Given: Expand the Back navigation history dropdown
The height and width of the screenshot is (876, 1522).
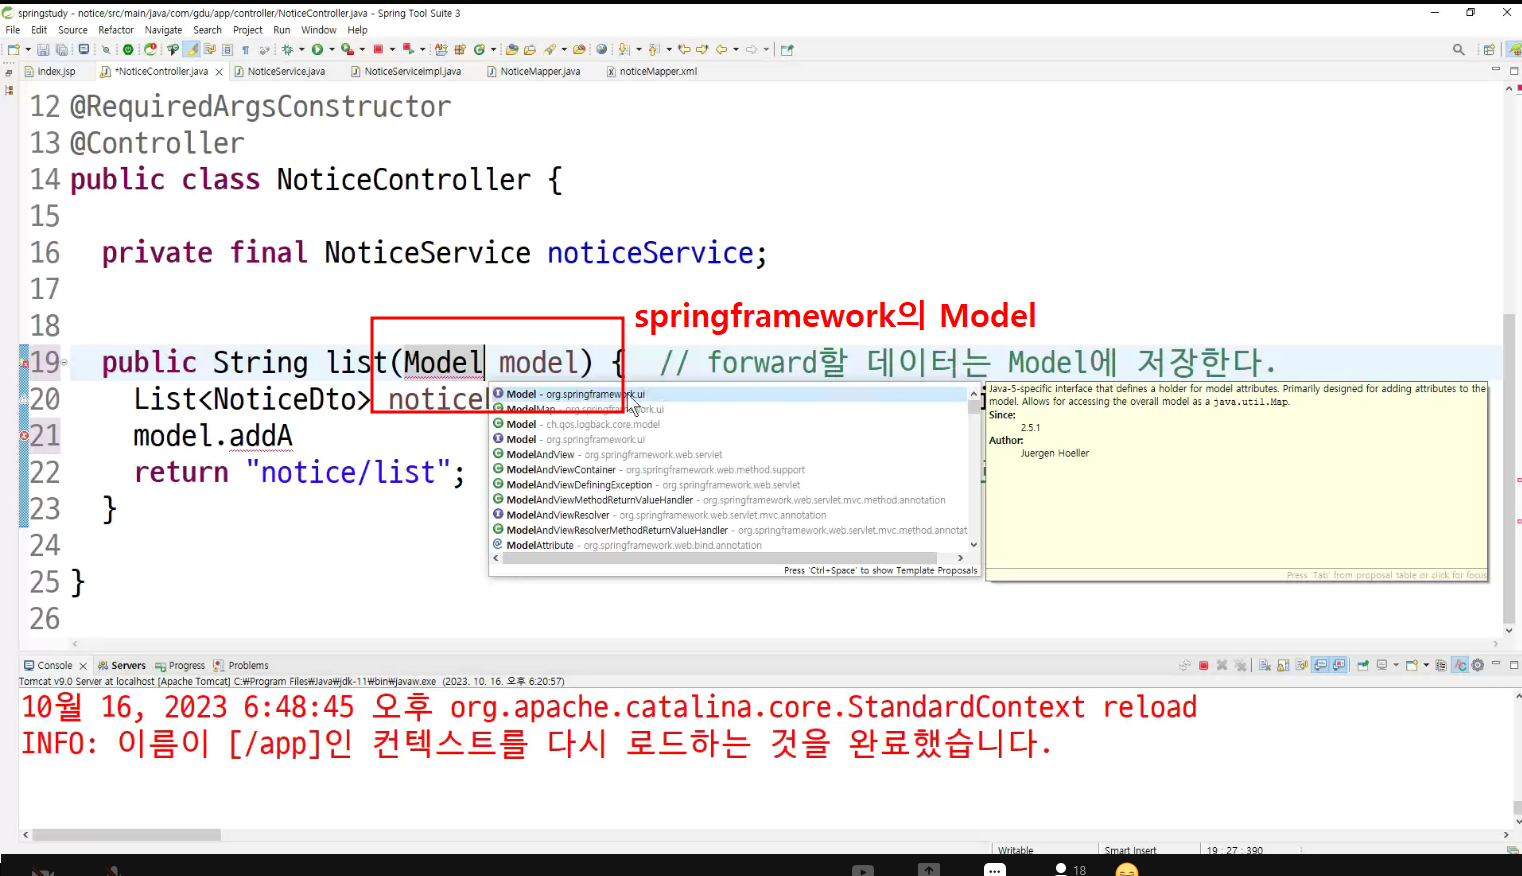Looking at the screenshot, I should point(736,49).
